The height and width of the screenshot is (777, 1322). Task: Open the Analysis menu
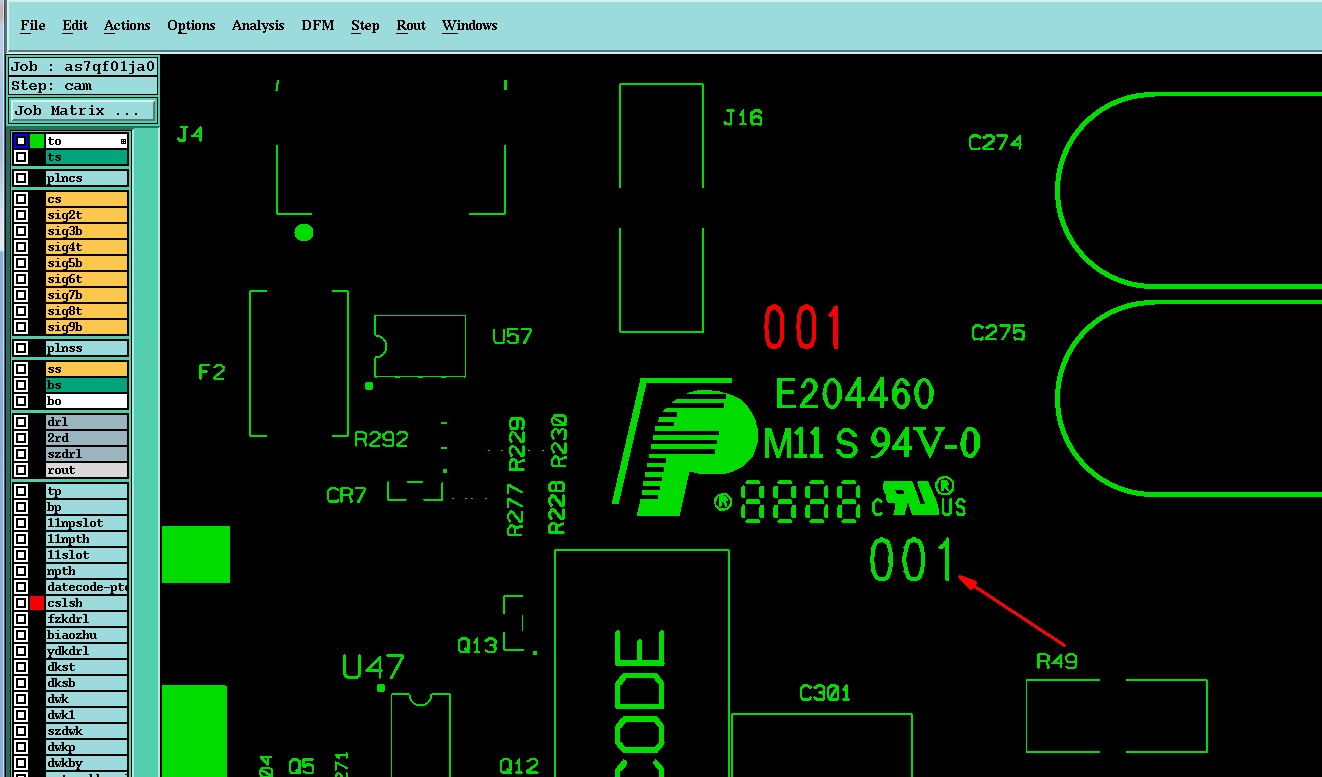click(x=258, y=25)
